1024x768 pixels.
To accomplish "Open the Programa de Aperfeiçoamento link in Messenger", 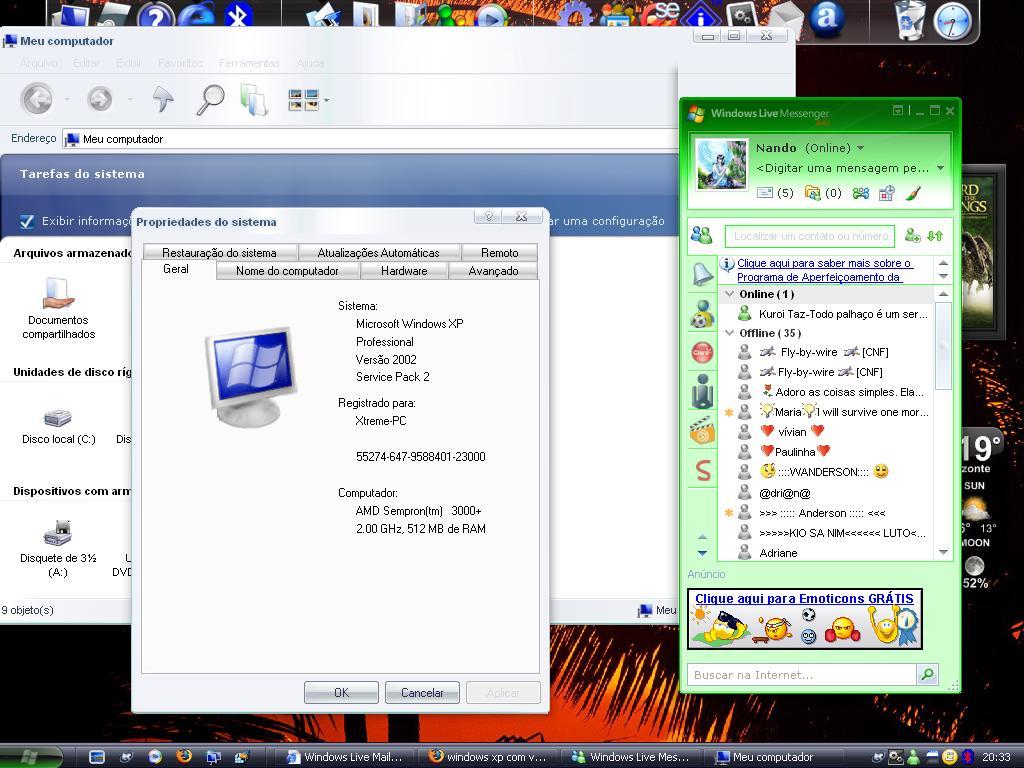I will (824, 270).
